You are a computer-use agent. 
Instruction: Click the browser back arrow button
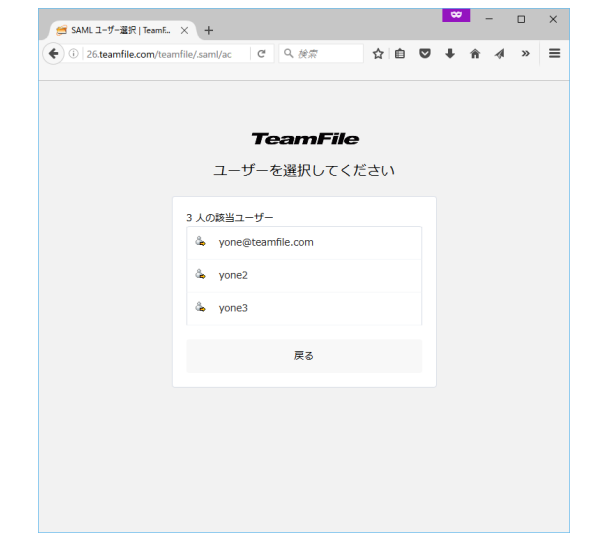pos(53,54)
